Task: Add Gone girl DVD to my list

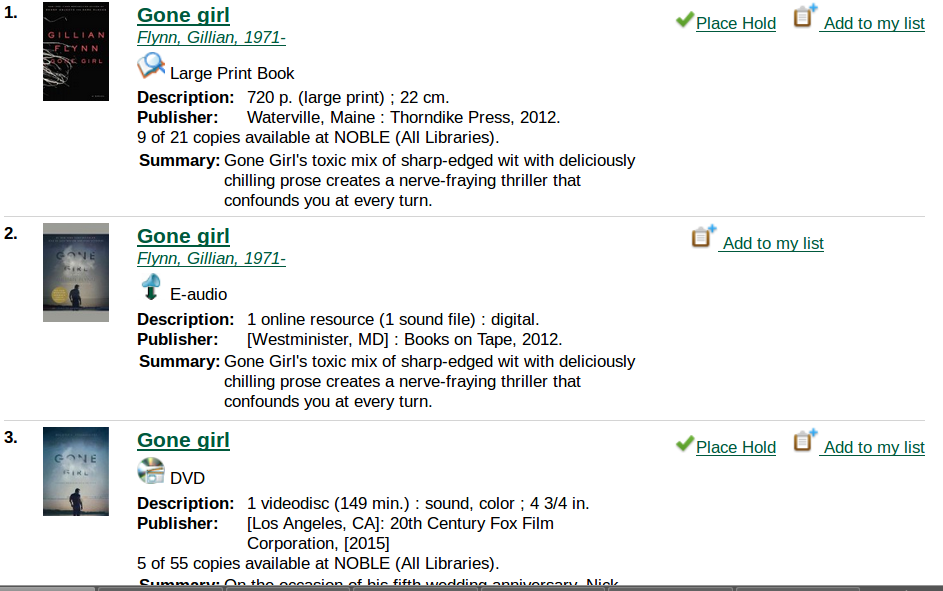Action: pyautogui.click(x=873, y=447)
